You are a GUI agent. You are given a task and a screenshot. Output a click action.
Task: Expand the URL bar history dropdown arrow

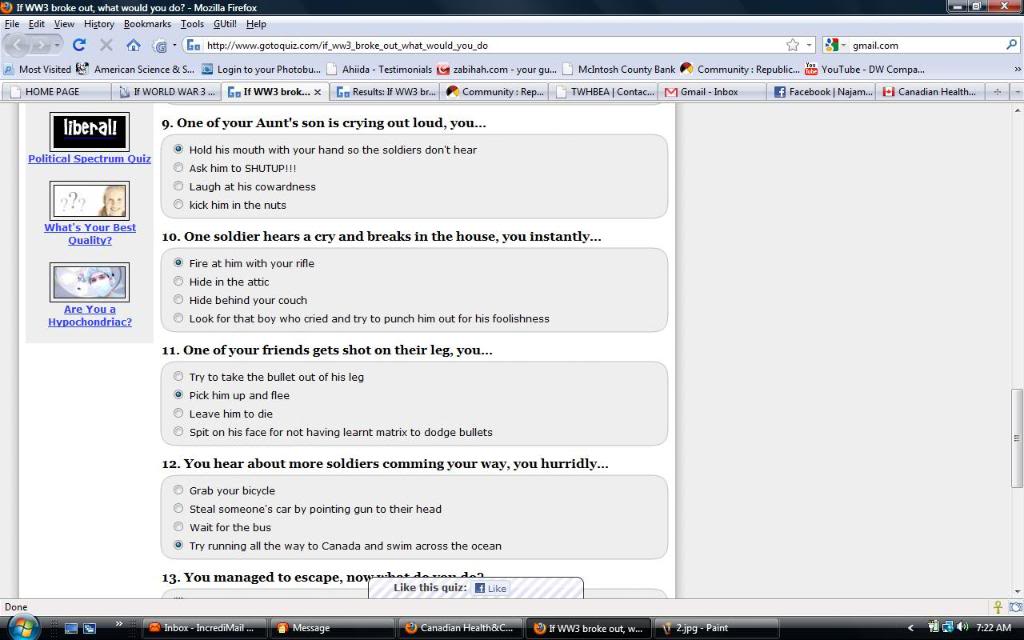tap(808, 45)
